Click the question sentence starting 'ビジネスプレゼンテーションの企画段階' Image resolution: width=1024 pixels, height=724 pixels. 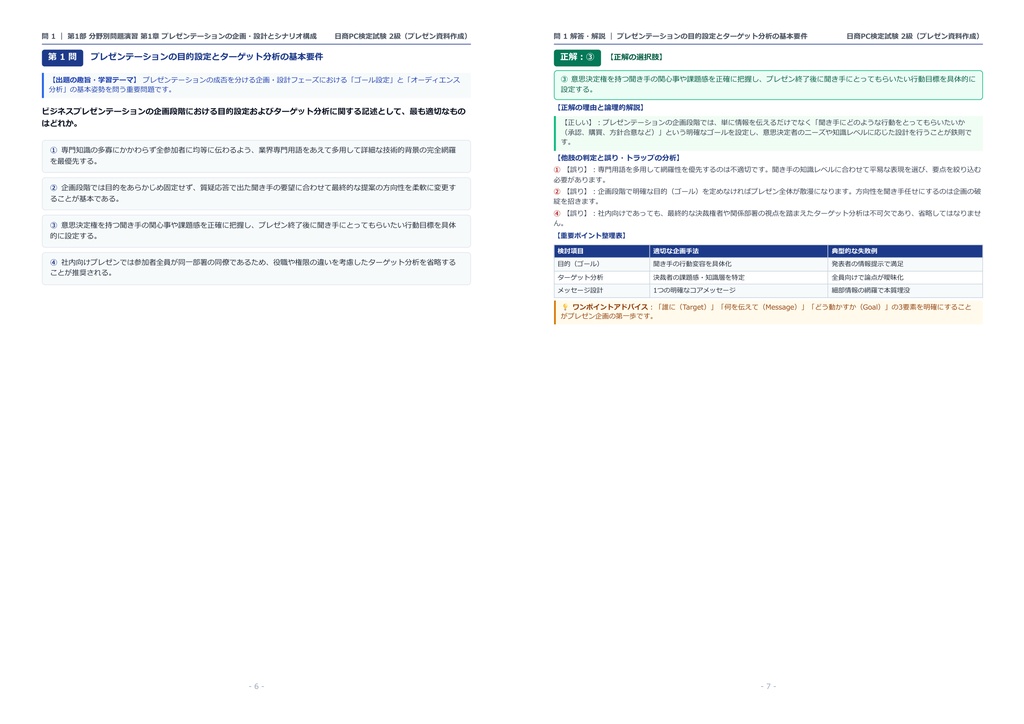coord(254,117)
